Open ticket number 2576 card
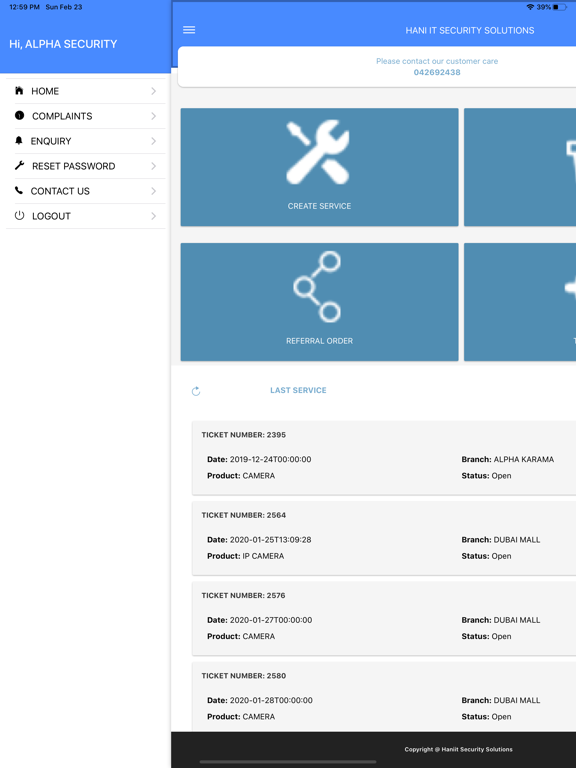 [x=384, y=618]
